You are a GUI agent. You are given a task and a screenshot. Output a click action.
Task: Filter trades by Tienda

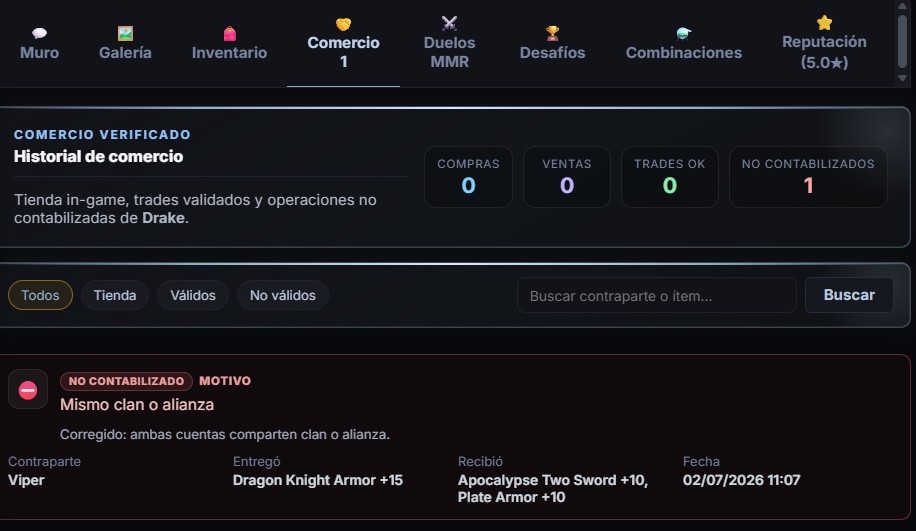click(x=115, y=295)
